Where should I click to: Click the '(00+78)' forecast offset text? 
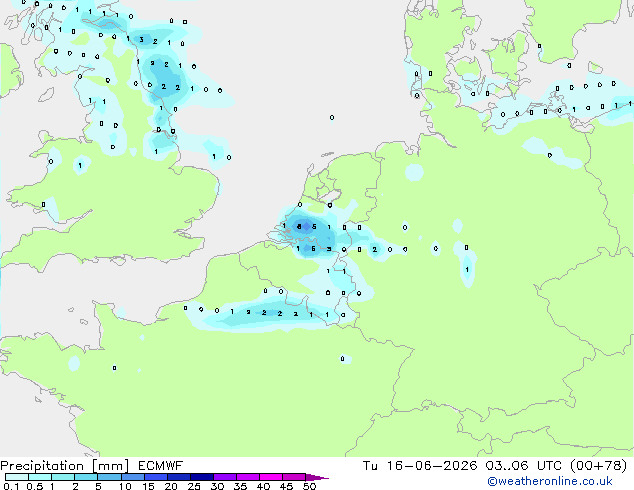pos(598,466)
